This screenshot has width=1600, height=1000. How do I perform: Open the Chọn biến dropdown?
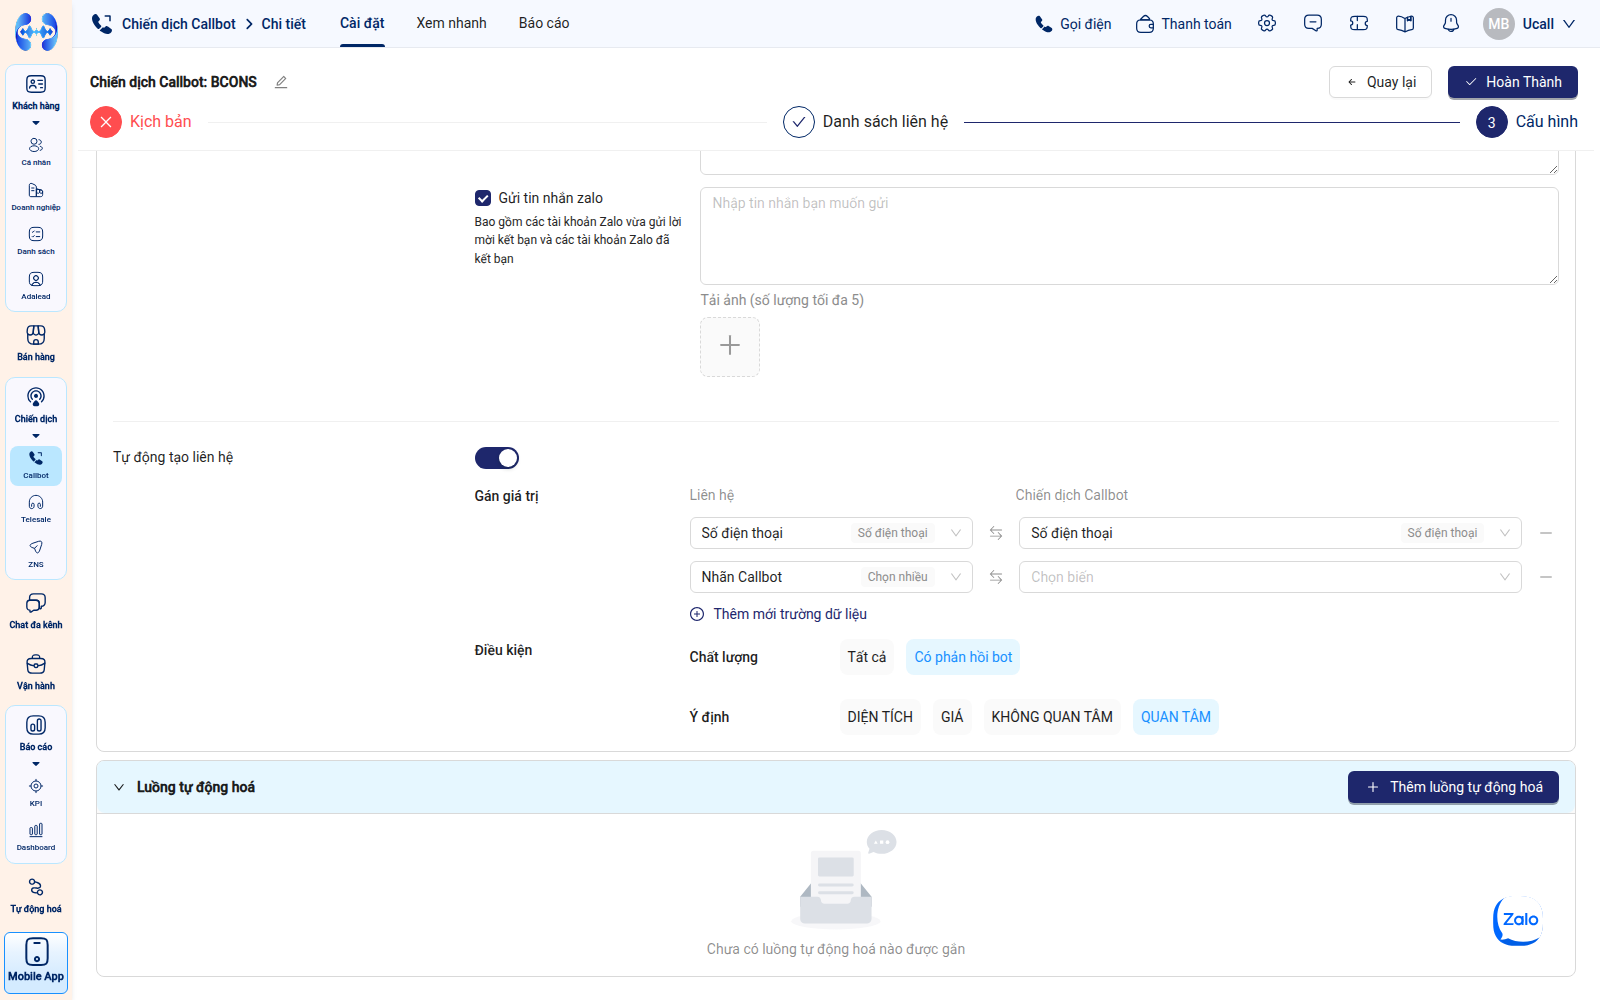coord(1270,577)
